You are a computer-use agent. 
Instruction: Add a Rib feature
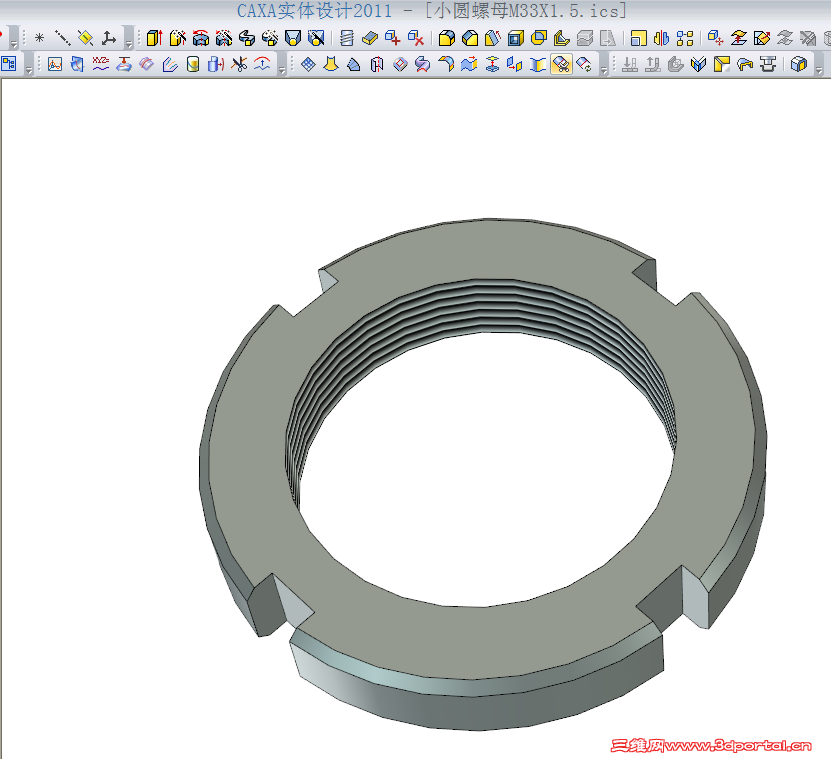click(562, 38)
